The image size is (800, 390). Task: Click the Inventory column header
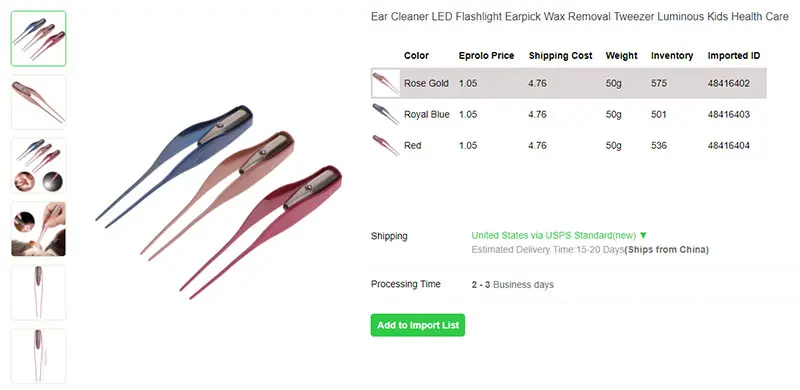[672, 56]
